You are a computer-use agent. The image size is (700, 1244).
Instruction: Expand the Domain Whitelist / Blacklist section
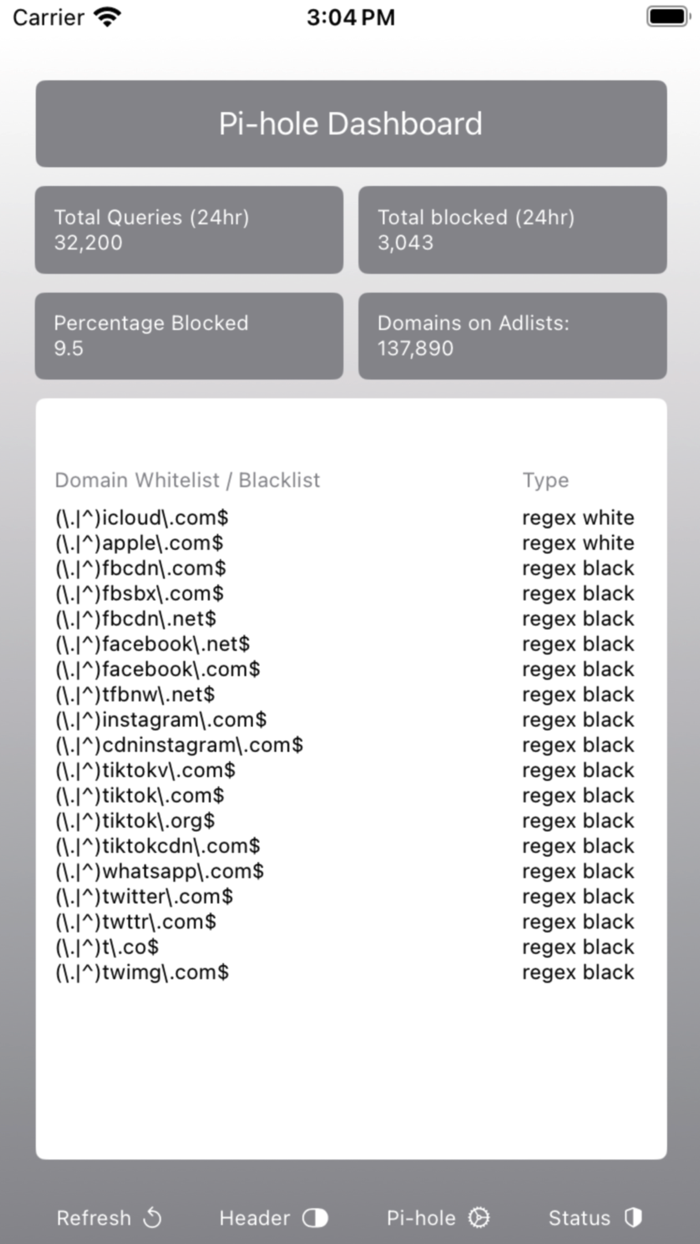(188, 480)
